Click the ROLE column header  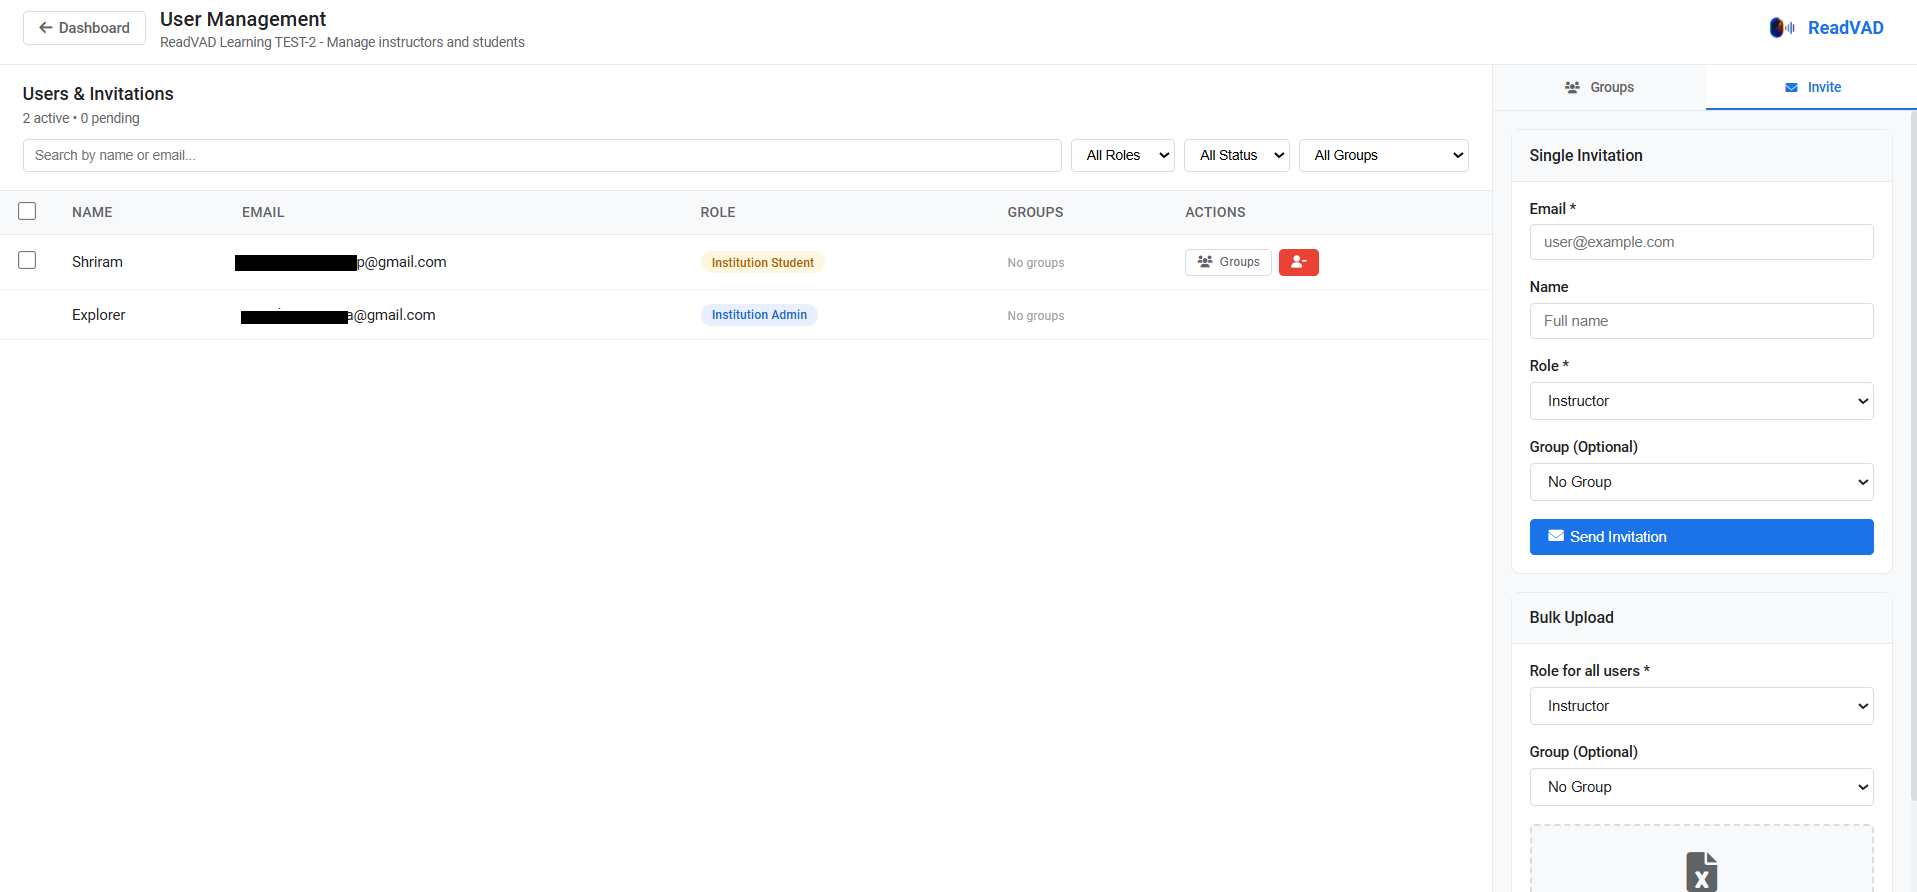tap(718, 212)
